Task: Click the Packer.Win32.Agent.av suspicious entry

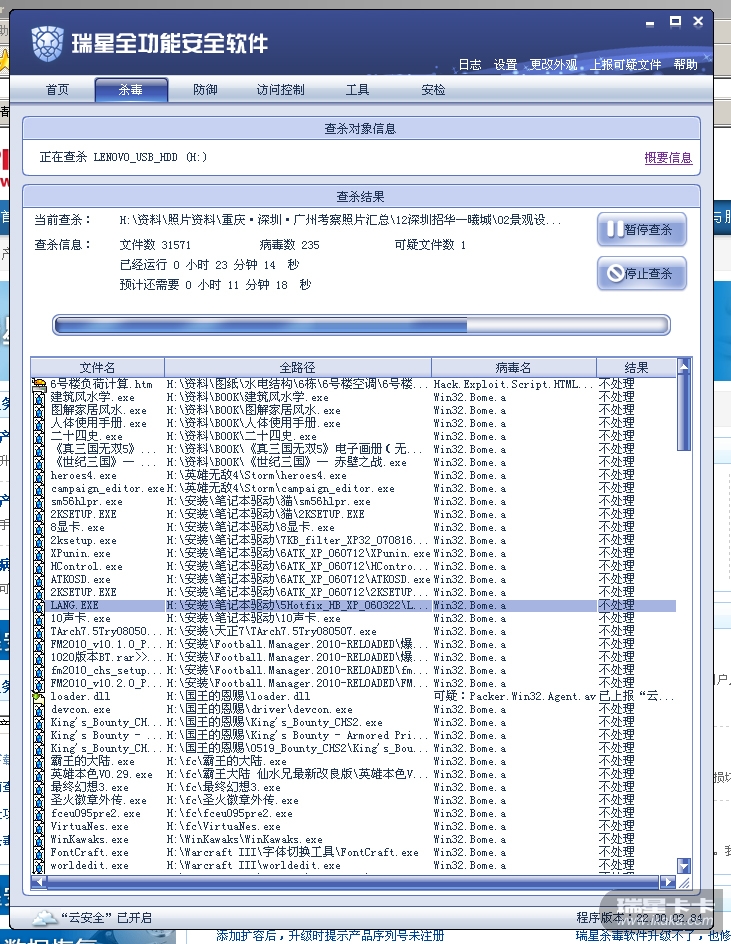Action: [x=514, y=697]
